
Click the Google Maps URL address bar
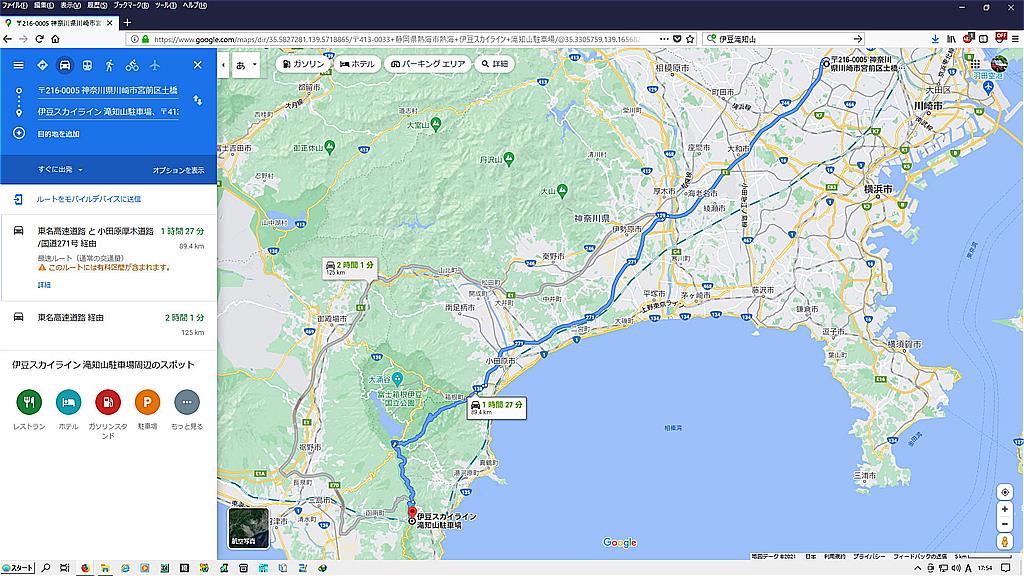[396, 39]
